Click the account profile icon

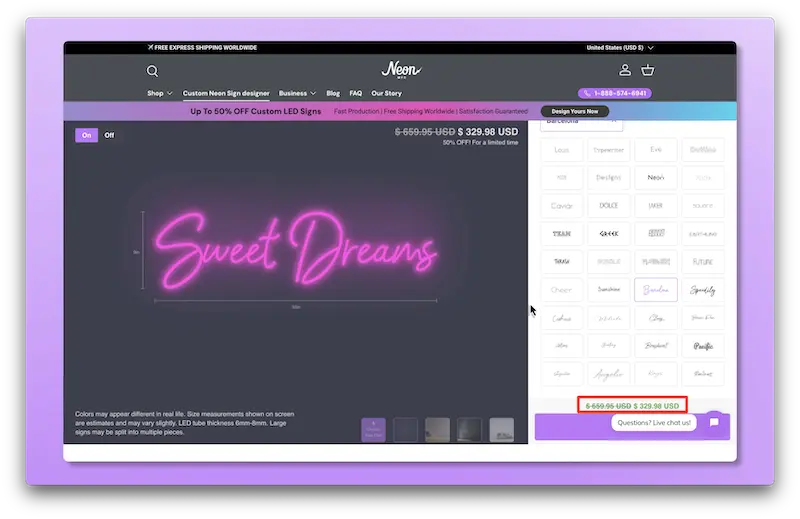coord(625,70)
